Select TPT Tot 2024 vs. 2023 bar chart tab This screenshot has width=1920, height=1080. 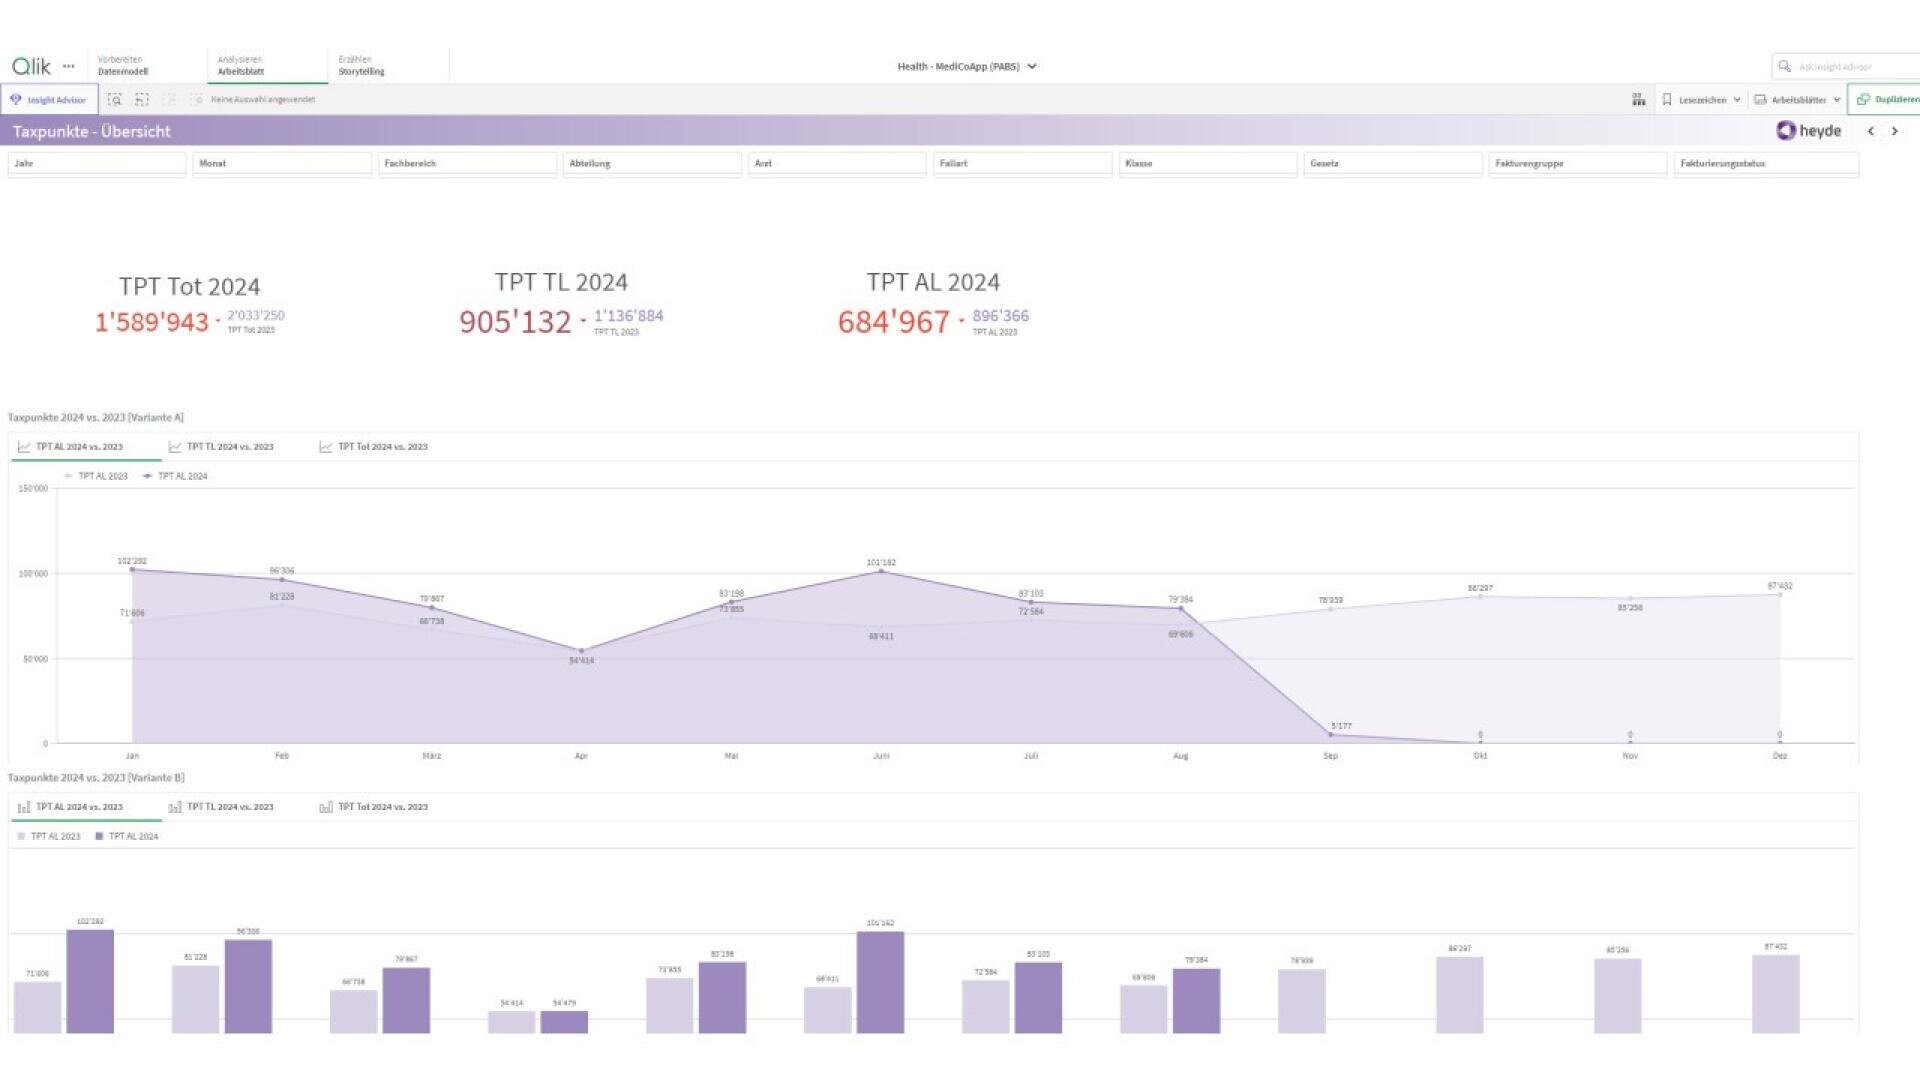(x=382, y=807)
